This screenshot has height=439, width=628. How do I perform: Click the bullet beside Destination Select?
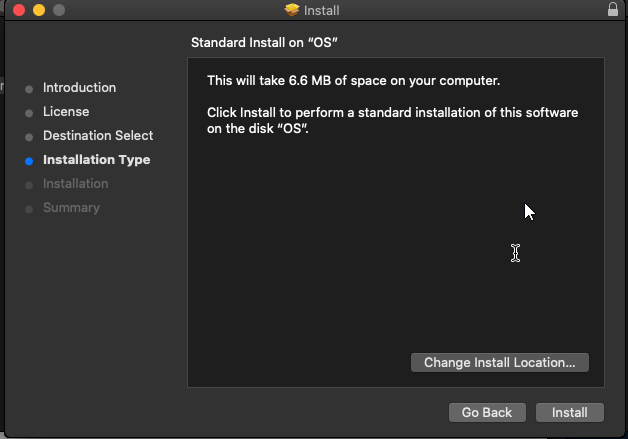pos(29,136)
